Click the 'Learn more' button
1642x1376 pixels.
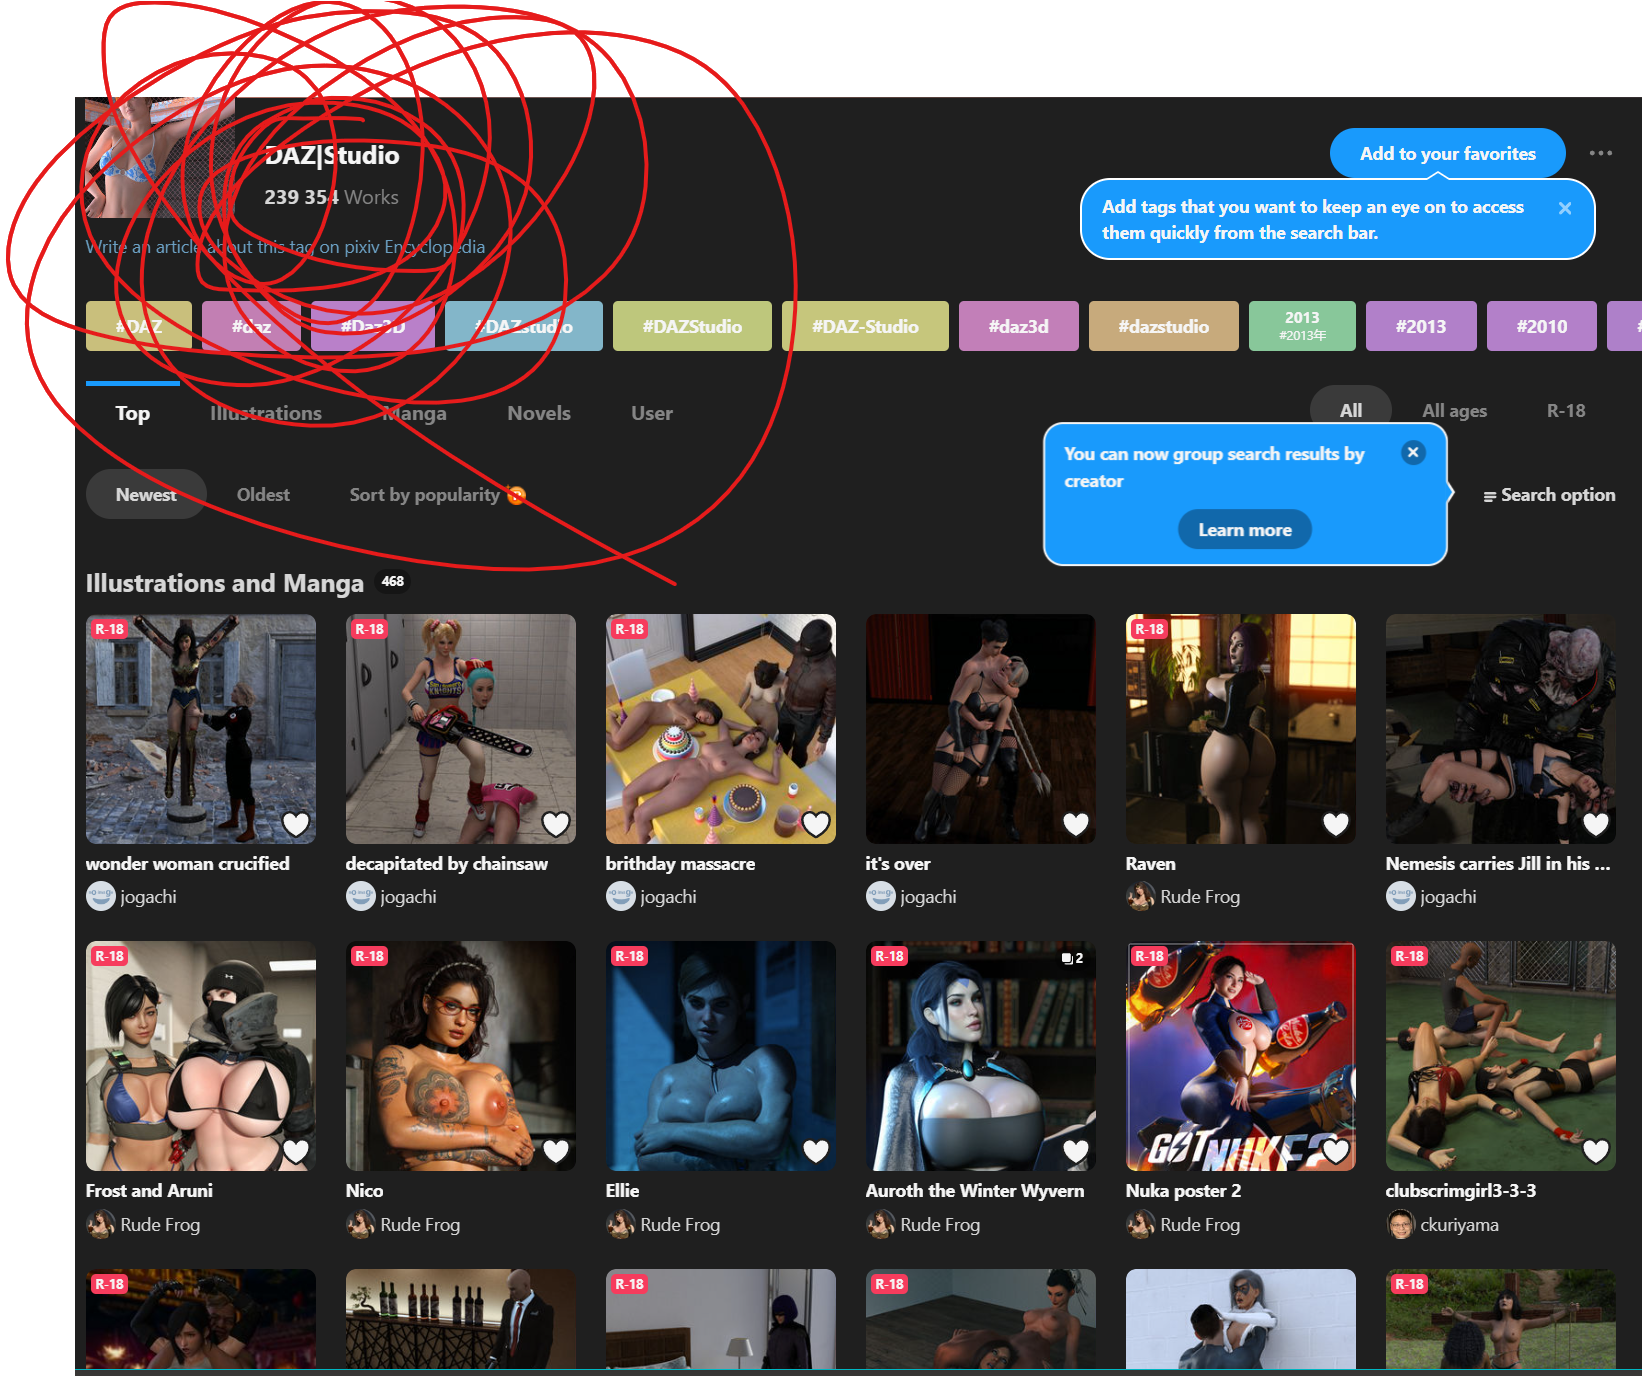coord(1245,529)
